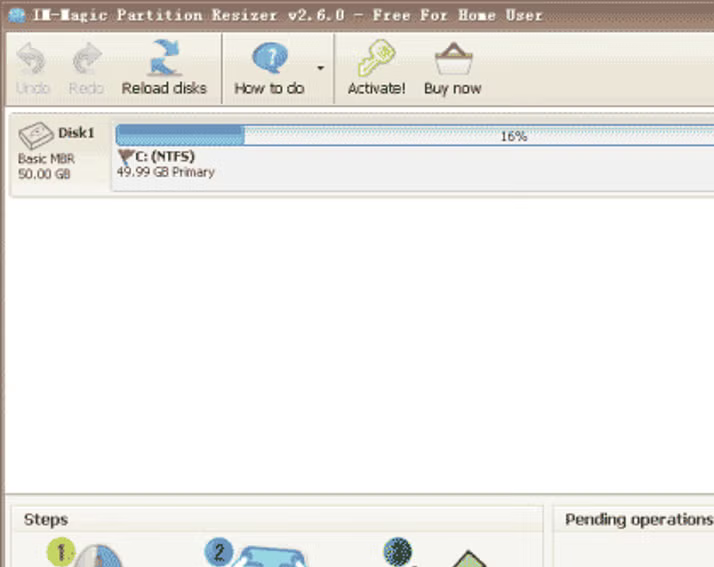Click the Buy now basket icon
Image resolution: width=714 pixels, height=567 pixels.
(x=454, y=59)
